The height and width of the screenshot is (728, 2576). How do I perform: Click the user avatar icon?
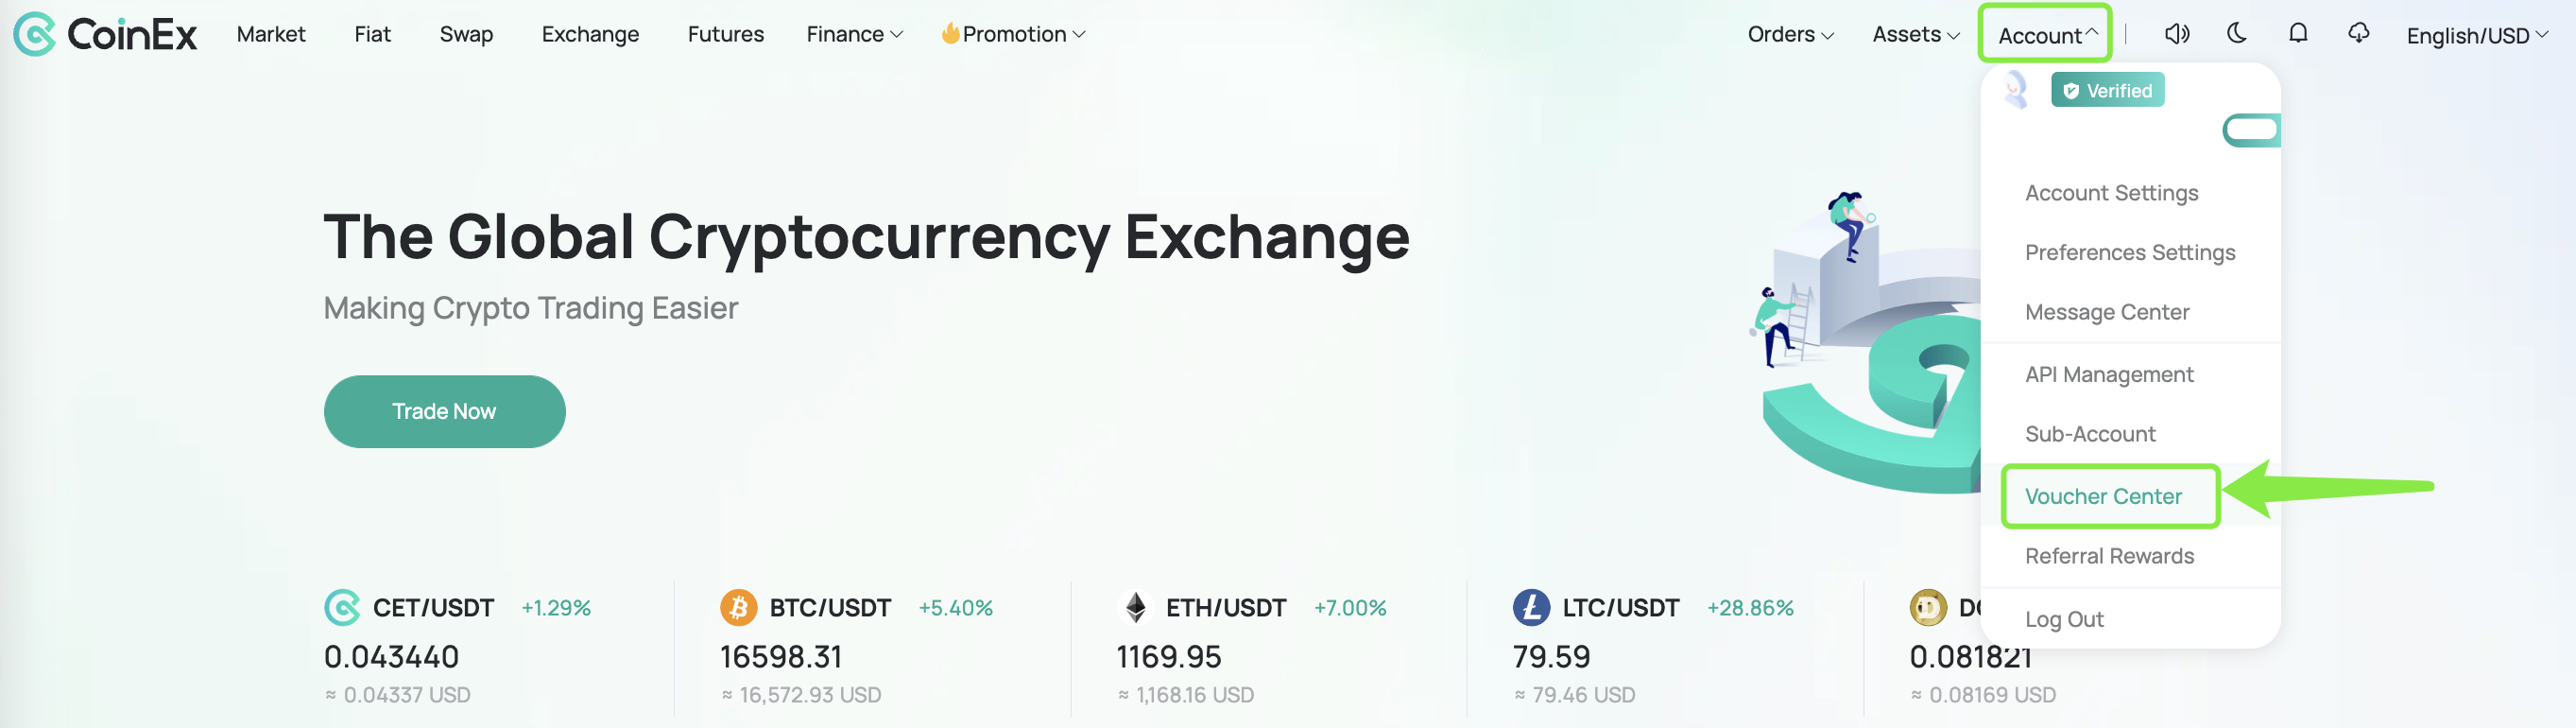point(2015,90)
